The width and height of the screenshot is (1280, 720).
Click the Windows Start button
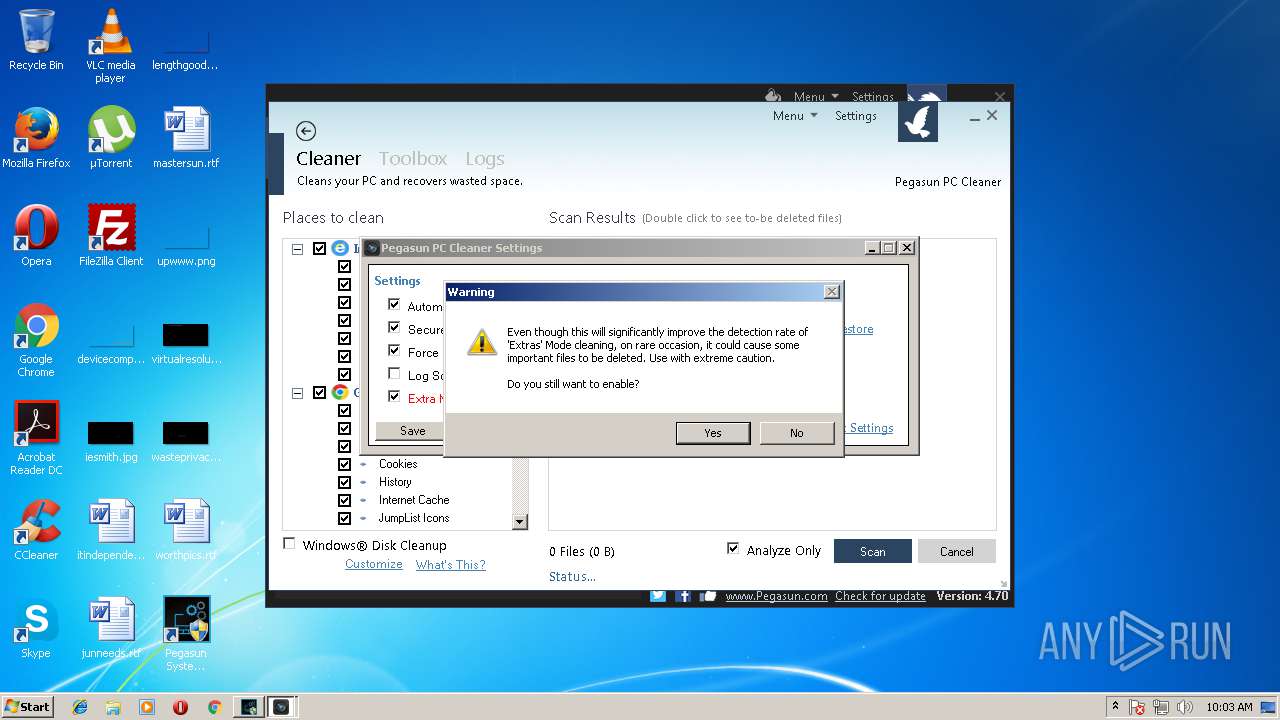coord(27,706)
